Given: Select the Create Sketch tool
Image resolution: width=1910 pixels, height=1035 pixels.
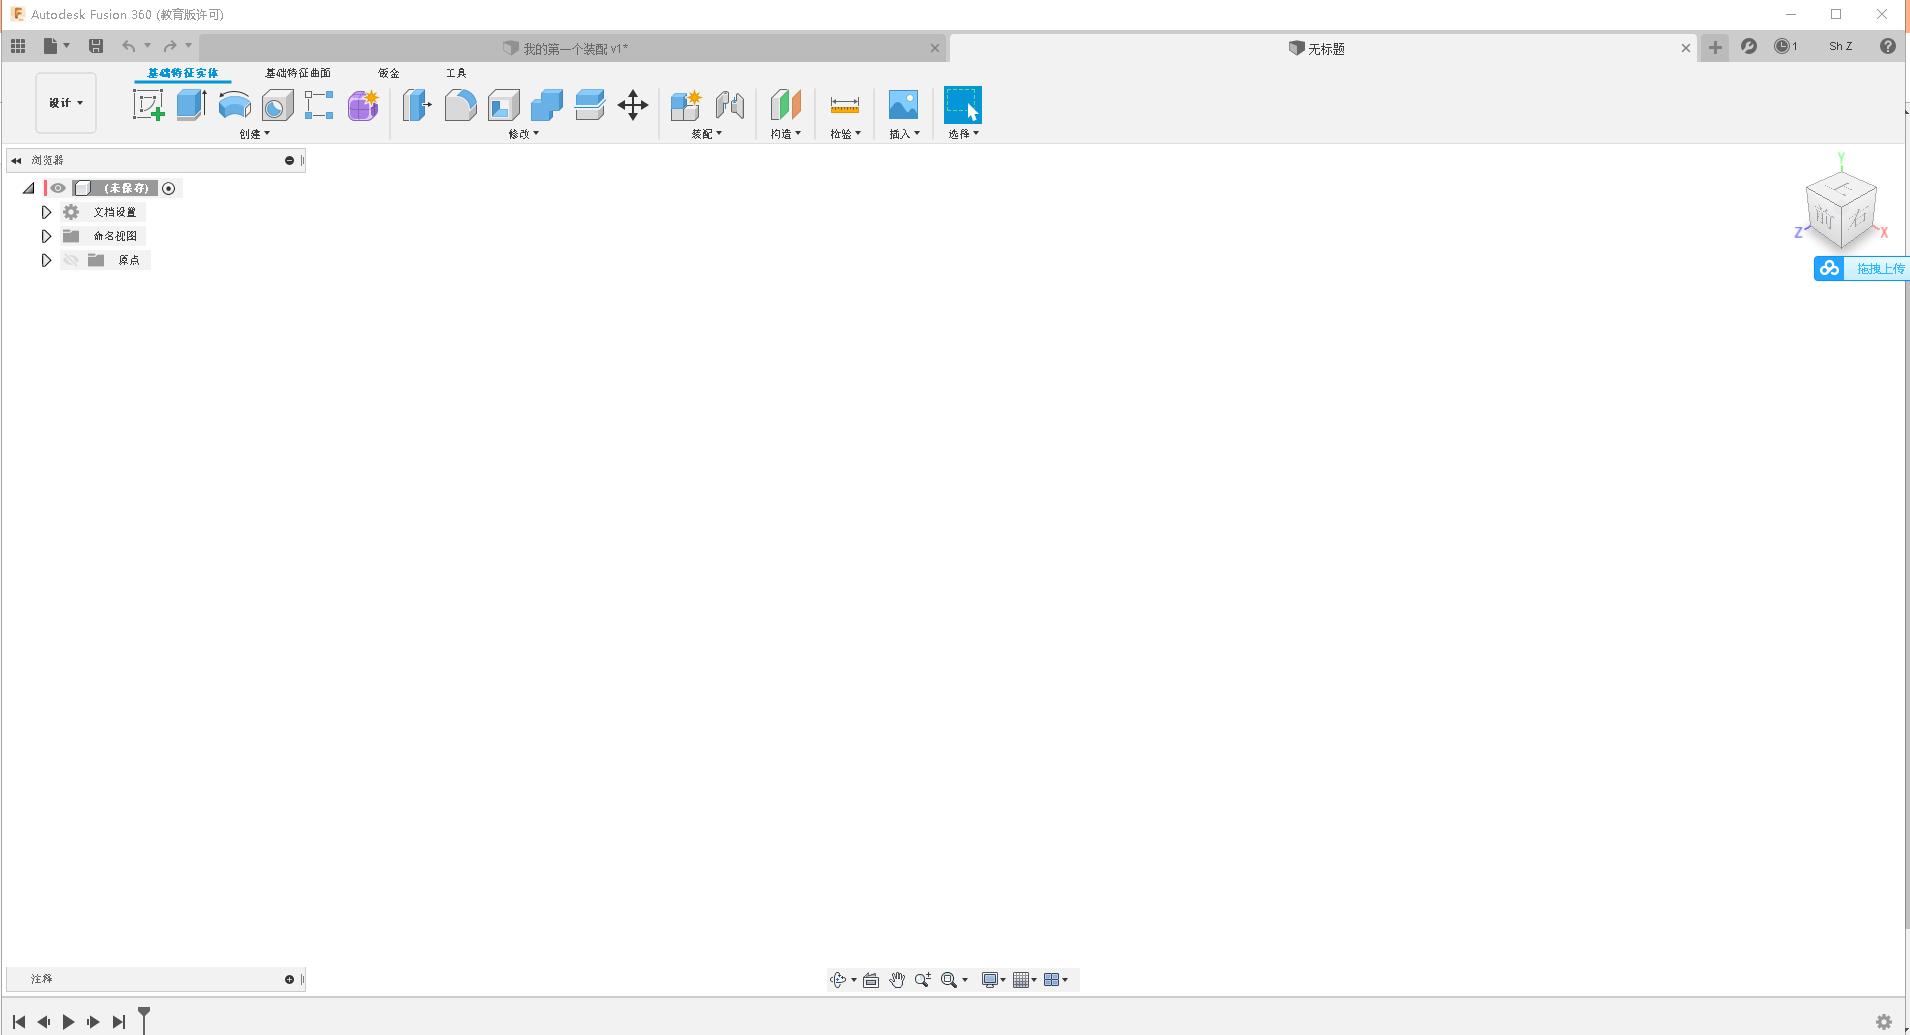Looking at the screenshot, I should point(148,105).
